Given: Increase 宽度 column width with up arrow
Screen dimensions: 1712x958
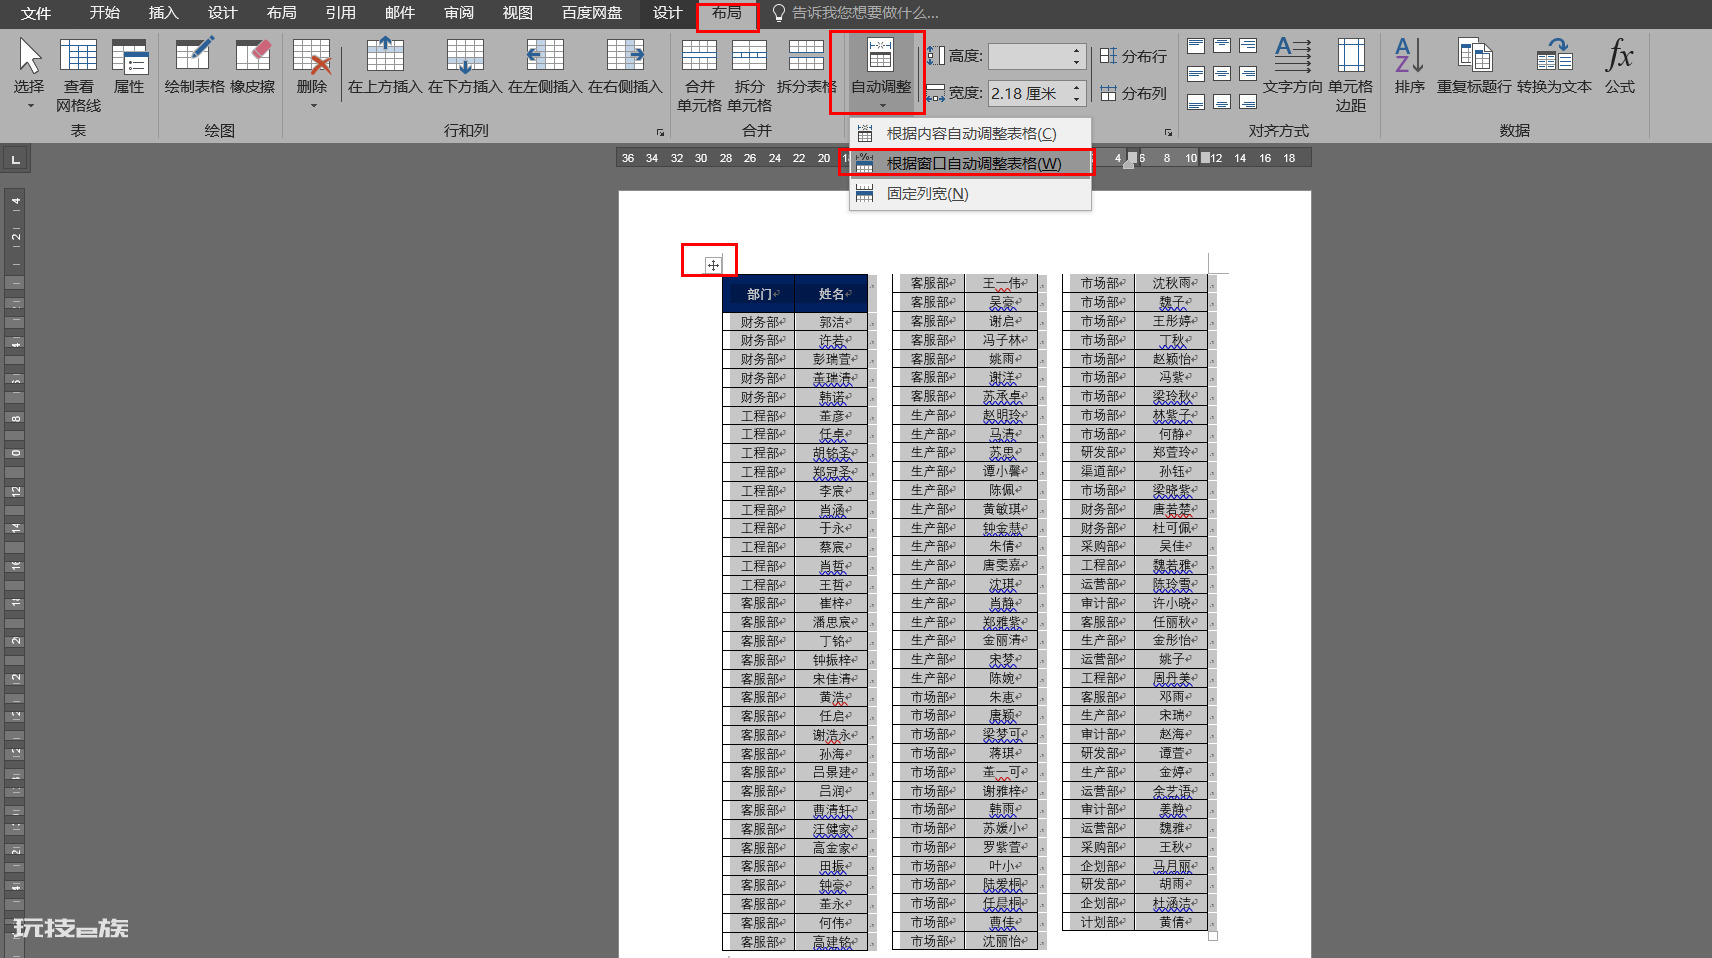Looking at the screenshot, I should 1077,87.
